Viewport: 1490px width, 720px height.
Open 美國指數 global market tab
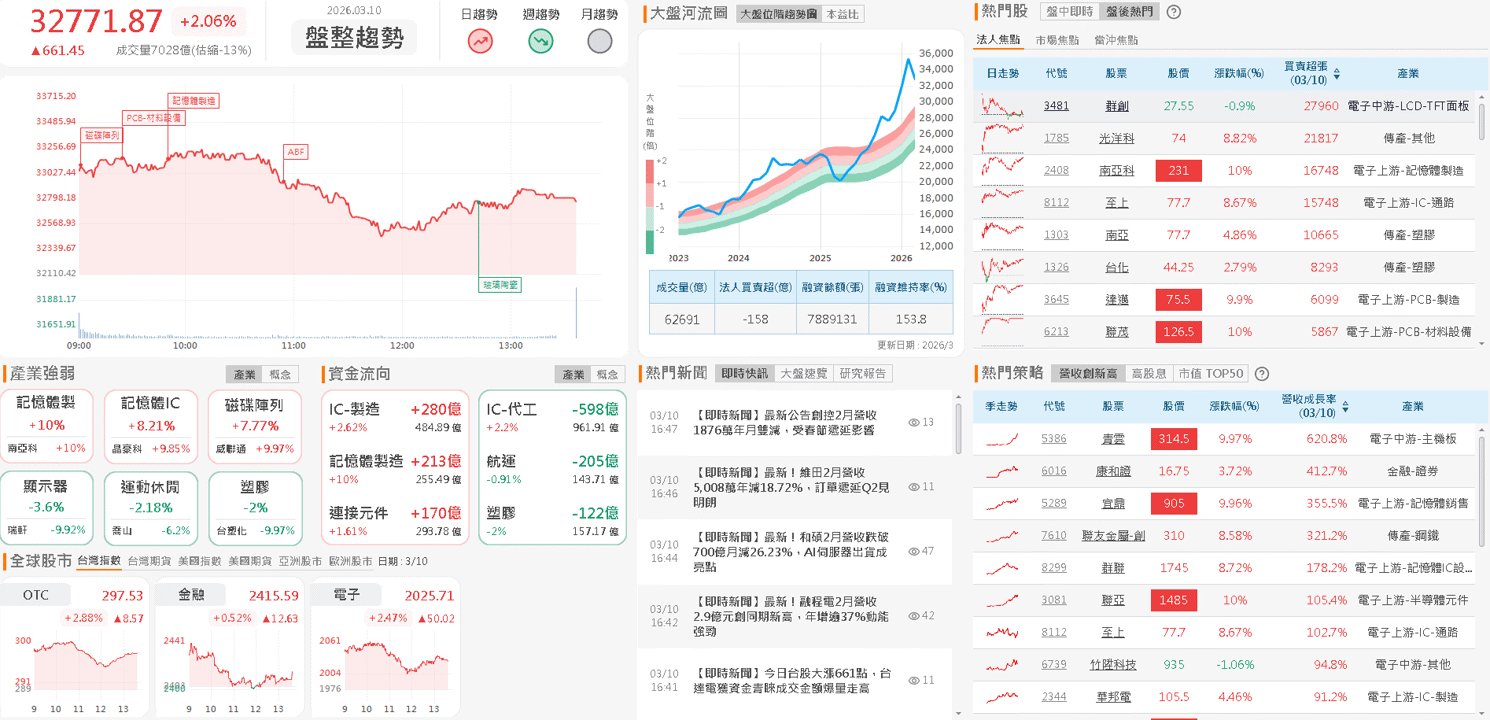tap(199, 561)
